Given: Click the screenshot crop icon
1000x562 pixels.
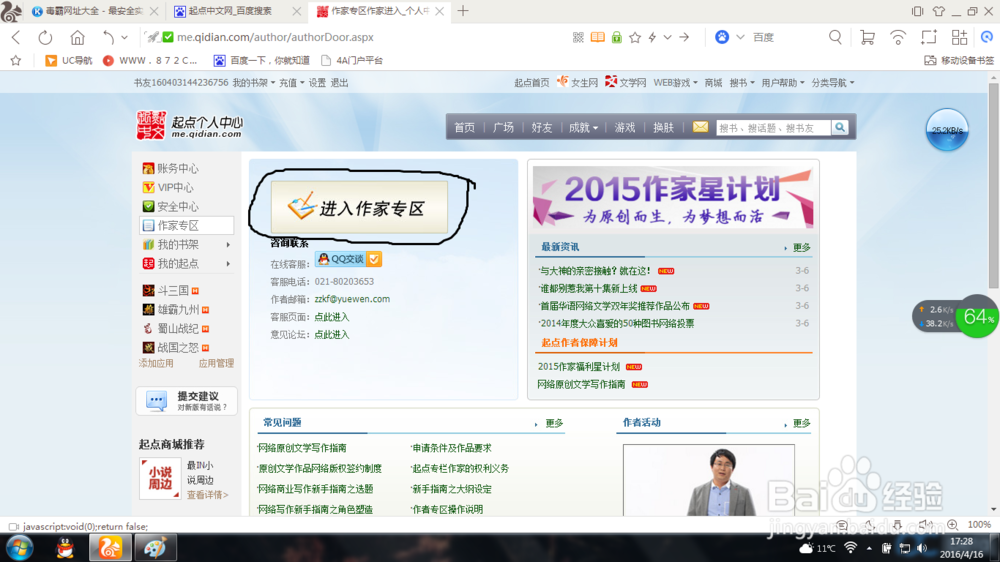Looking at the screenshot, I should pyautogui.click(x=929, y=38).
